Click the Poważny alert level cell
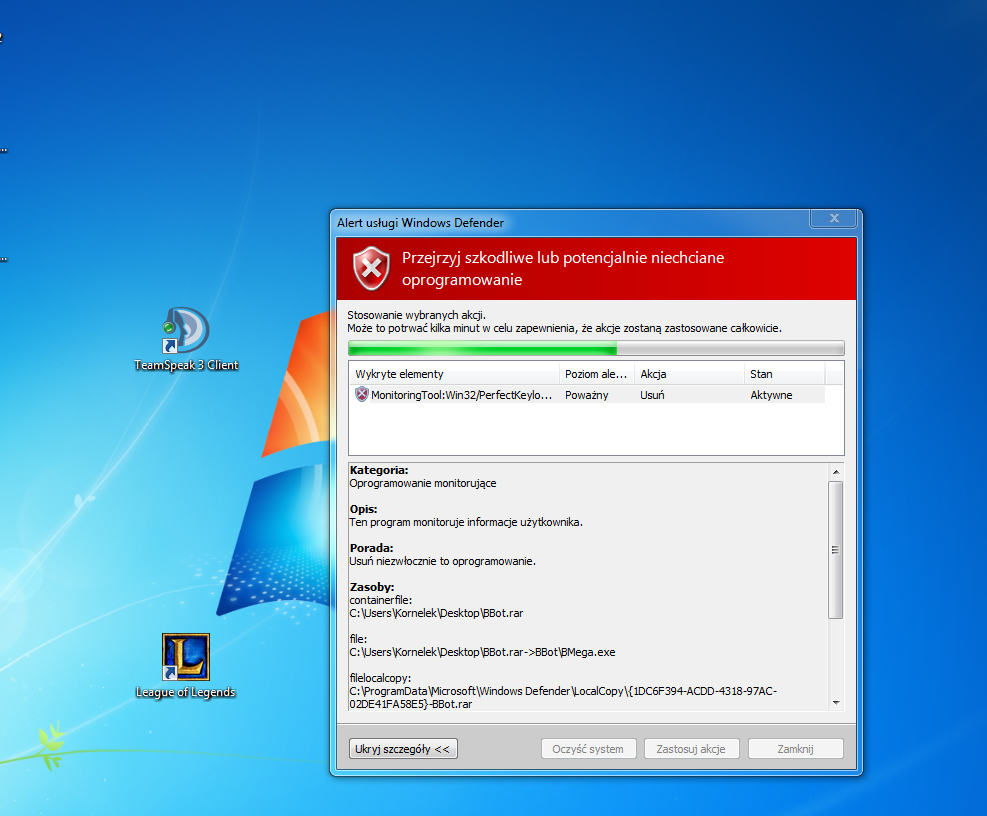The height and width of the screenshot is (816, 987). pyautogui.click(x=587, y=395)
